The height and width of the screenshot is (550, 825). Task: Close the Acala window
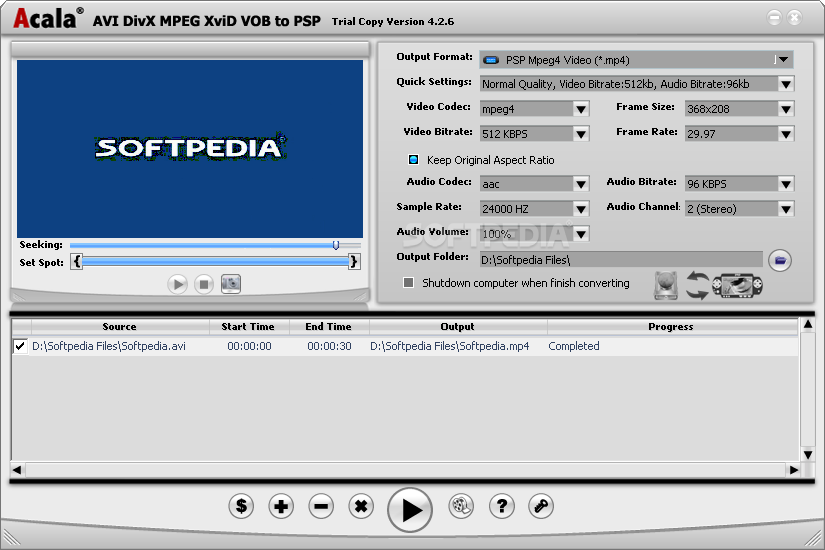point(794,17)
